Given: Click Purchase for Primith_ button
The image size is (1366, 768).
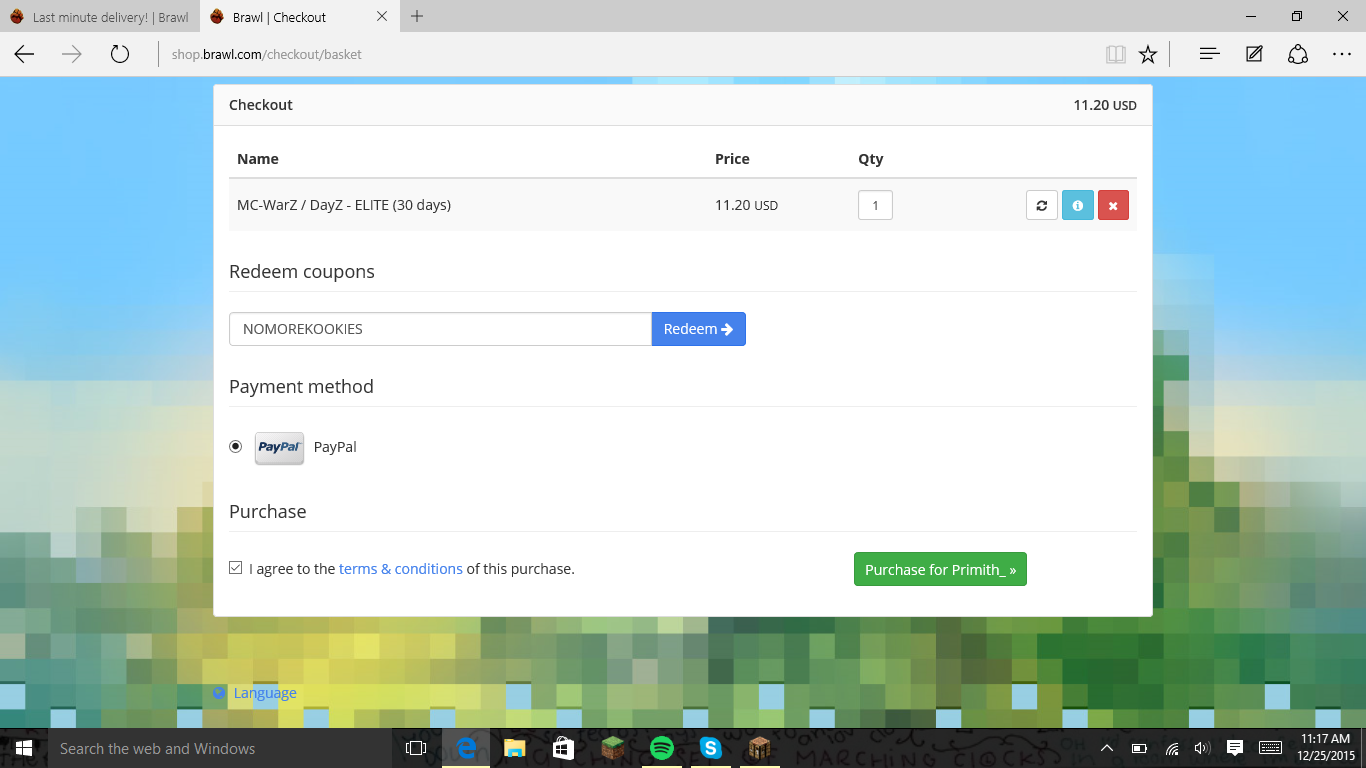Looking at the screenshot, I should pyautogui.click(x=939, y=569).
